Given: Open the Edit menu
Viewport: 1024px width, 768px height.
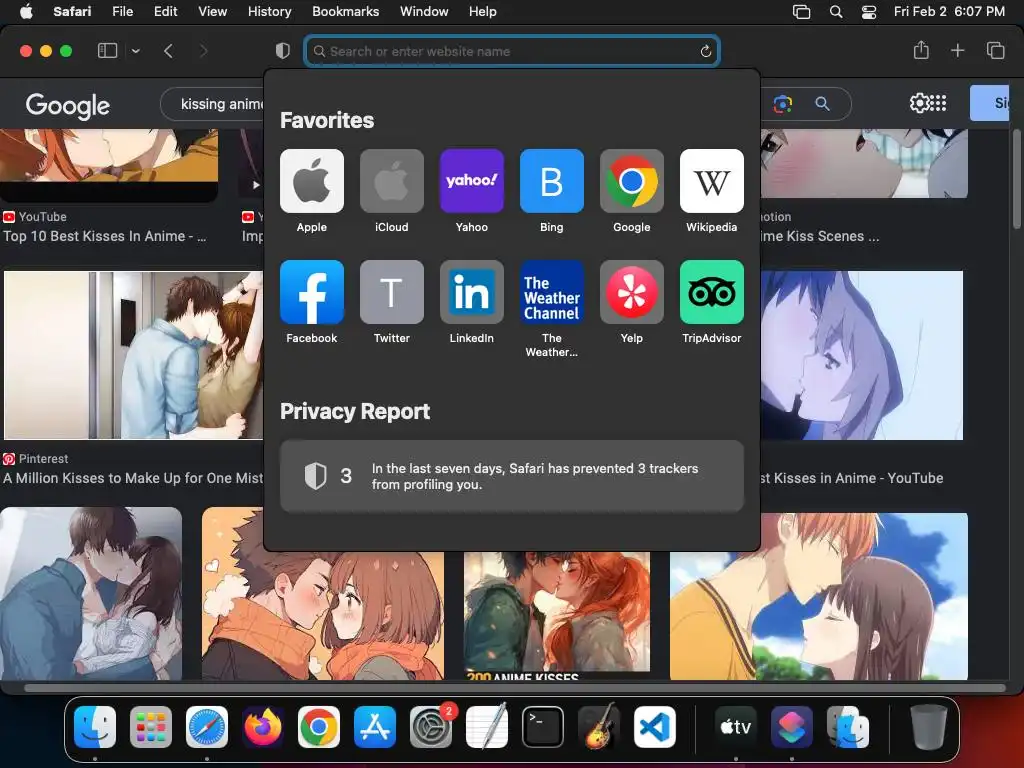Looking at the screenshot, I should 165,12.
